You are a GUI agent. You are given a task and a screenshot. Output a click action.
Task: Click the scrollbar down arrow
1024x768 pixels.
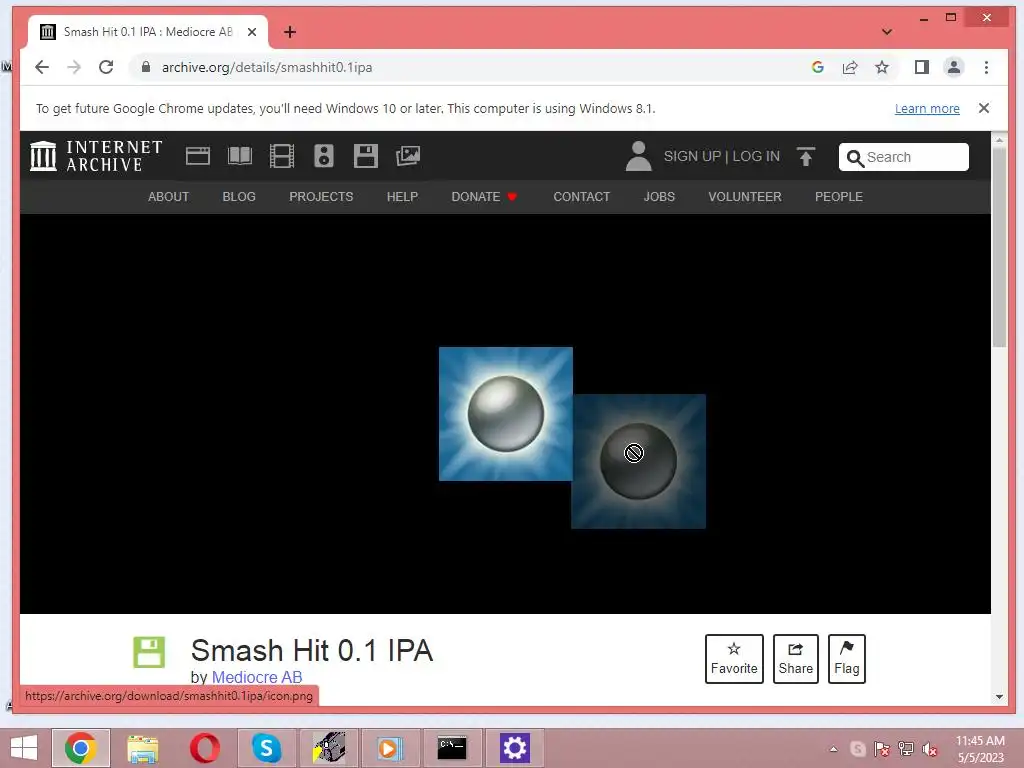(x=999, y=697)
